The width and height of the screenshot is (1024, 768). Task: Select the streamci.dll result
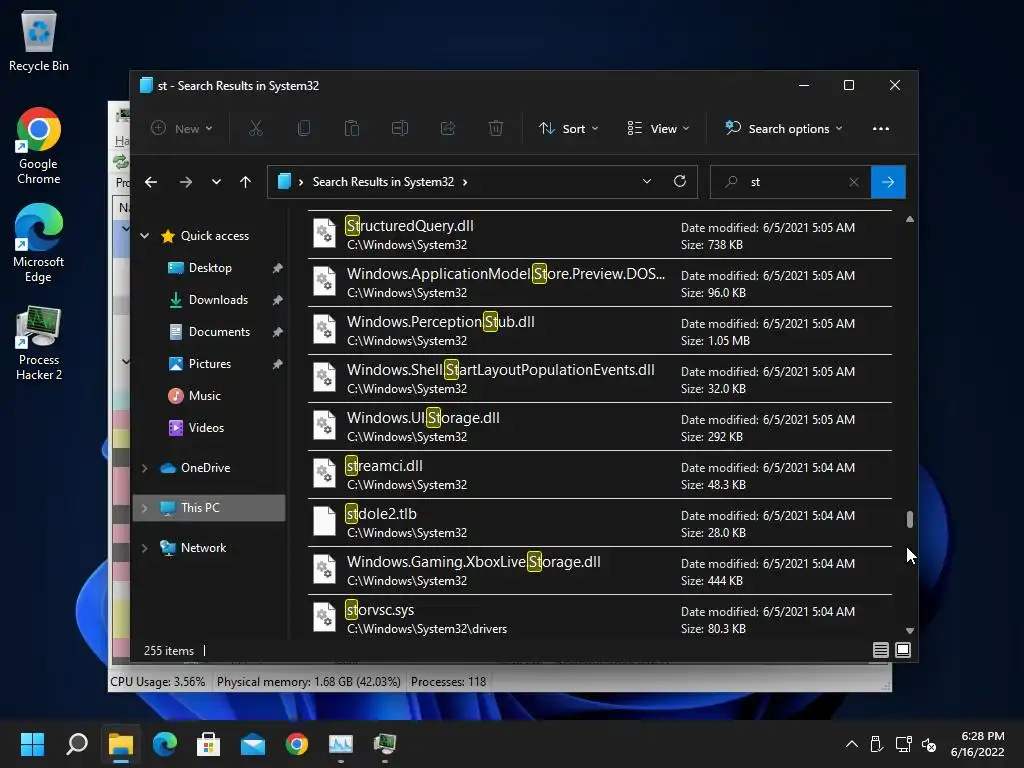pos(600,475)
